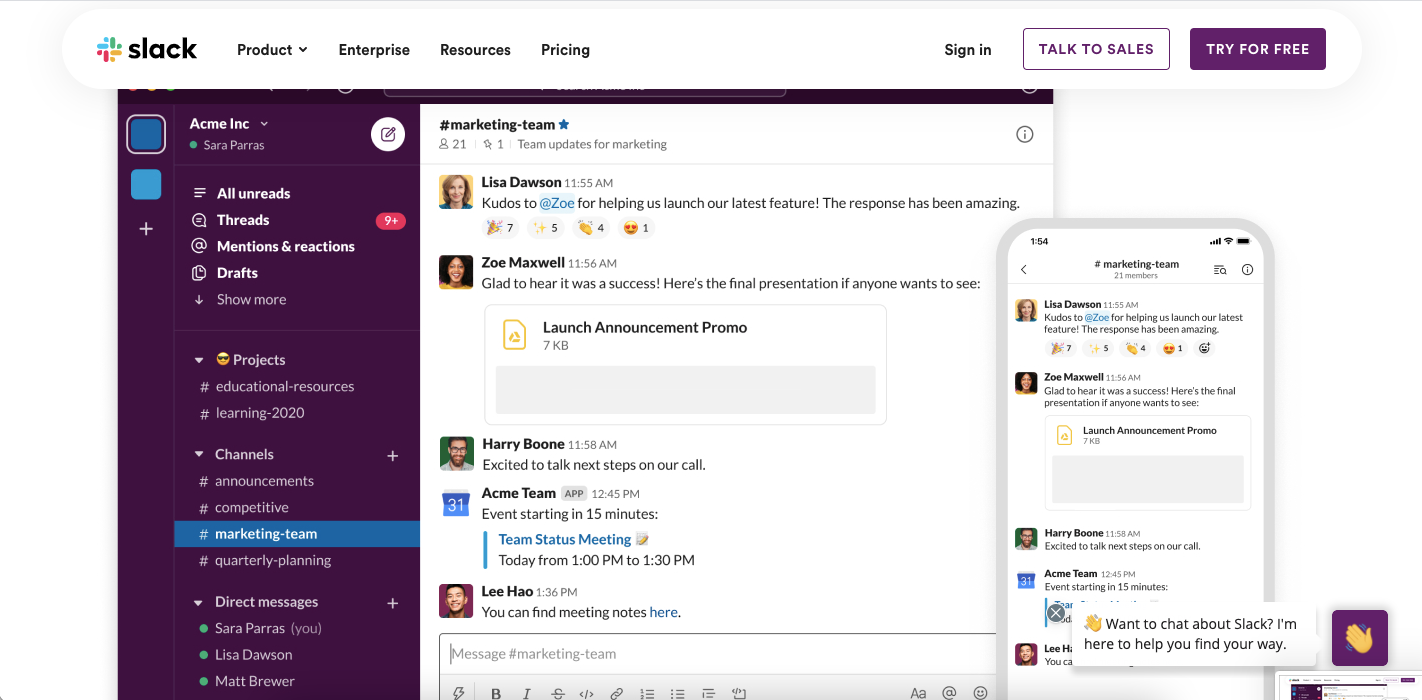Screen dimensions: 1422x700
Task: Click the @ mention icon
Action: [x=949, y=692]
